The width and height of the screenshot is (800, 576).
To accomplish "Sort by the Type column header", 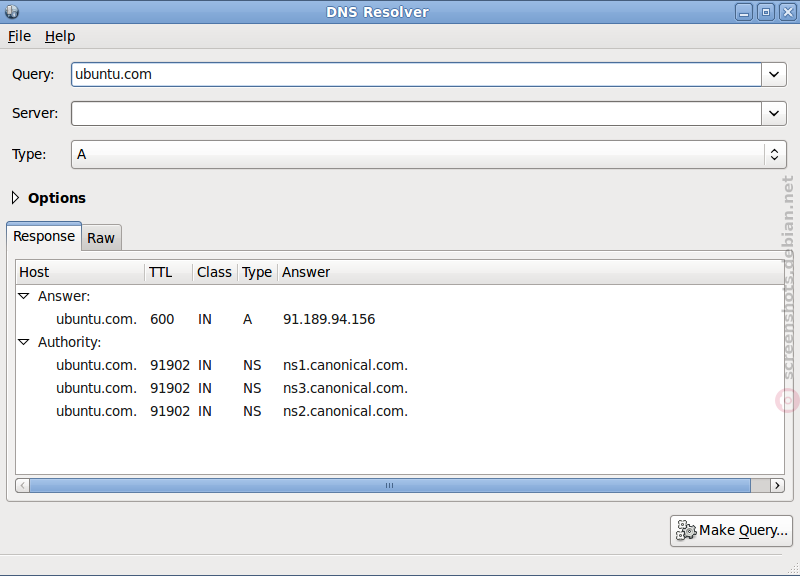I will coord(257,272).
